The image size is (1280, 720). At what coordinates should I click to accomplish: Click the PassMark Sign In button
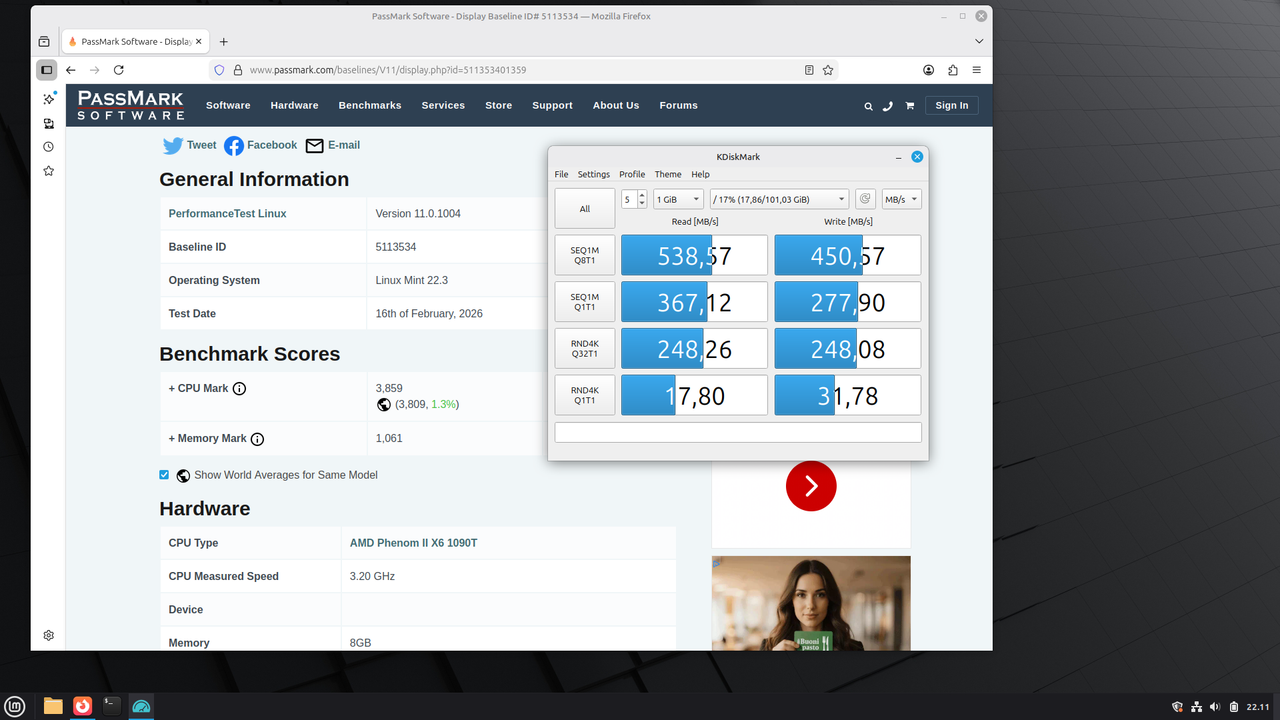pyautogui.click(x=951, y=106)
